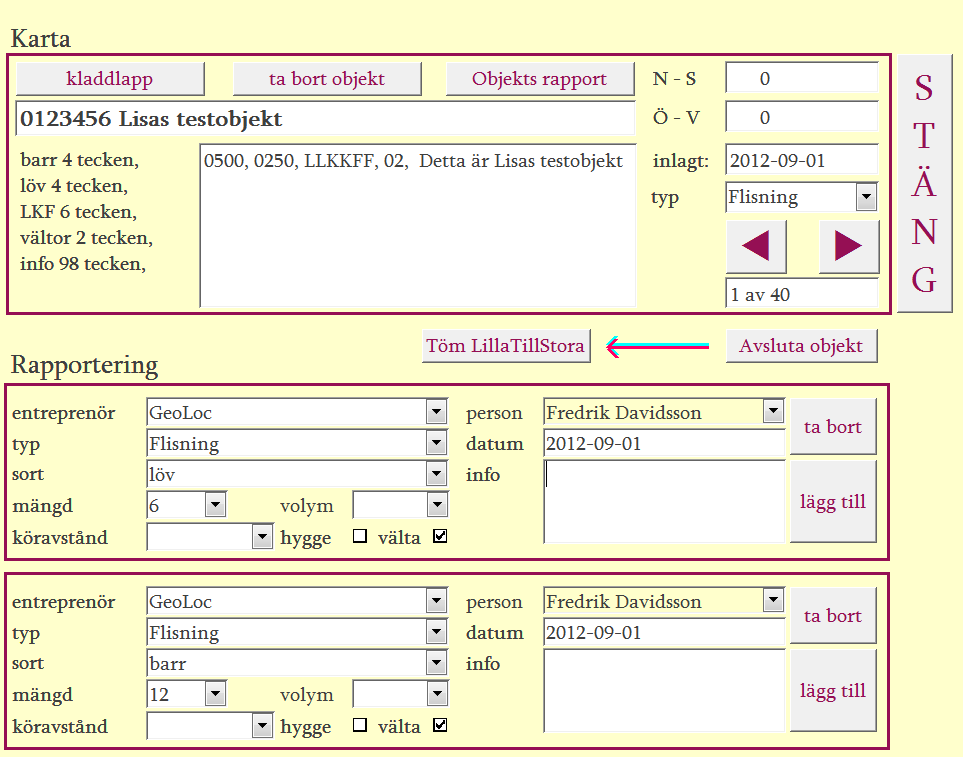
Task: Click the inlagt date field
Action: (x=801, y=160)
